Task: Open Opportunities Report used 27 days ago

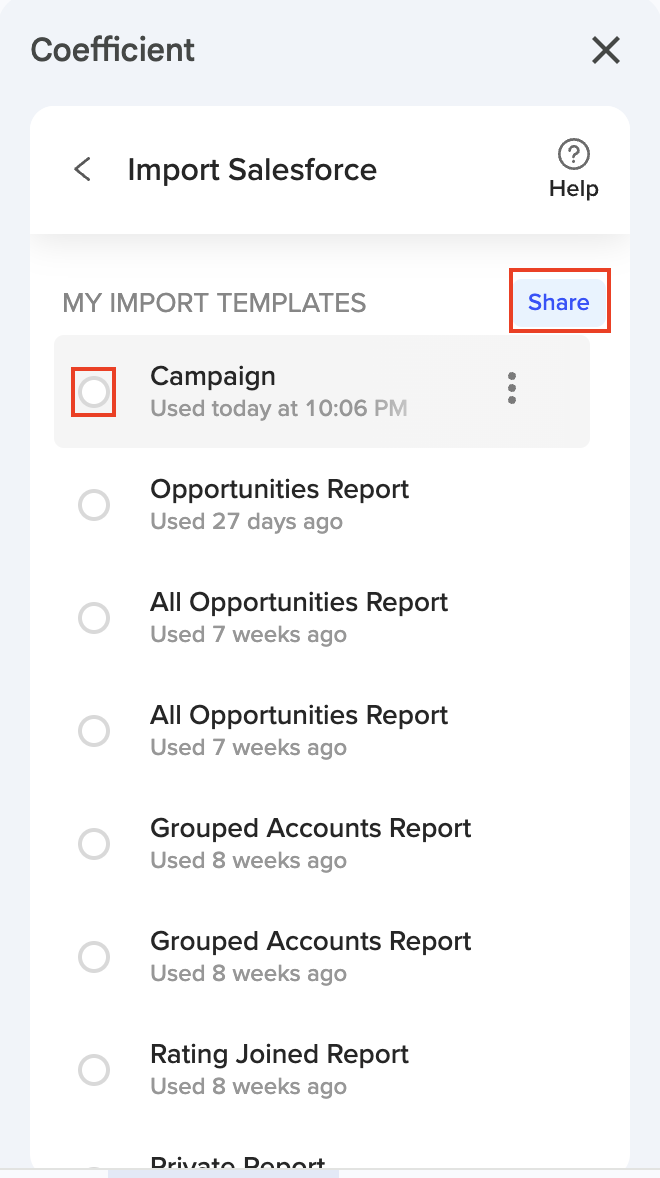Action: coord(279,490)
